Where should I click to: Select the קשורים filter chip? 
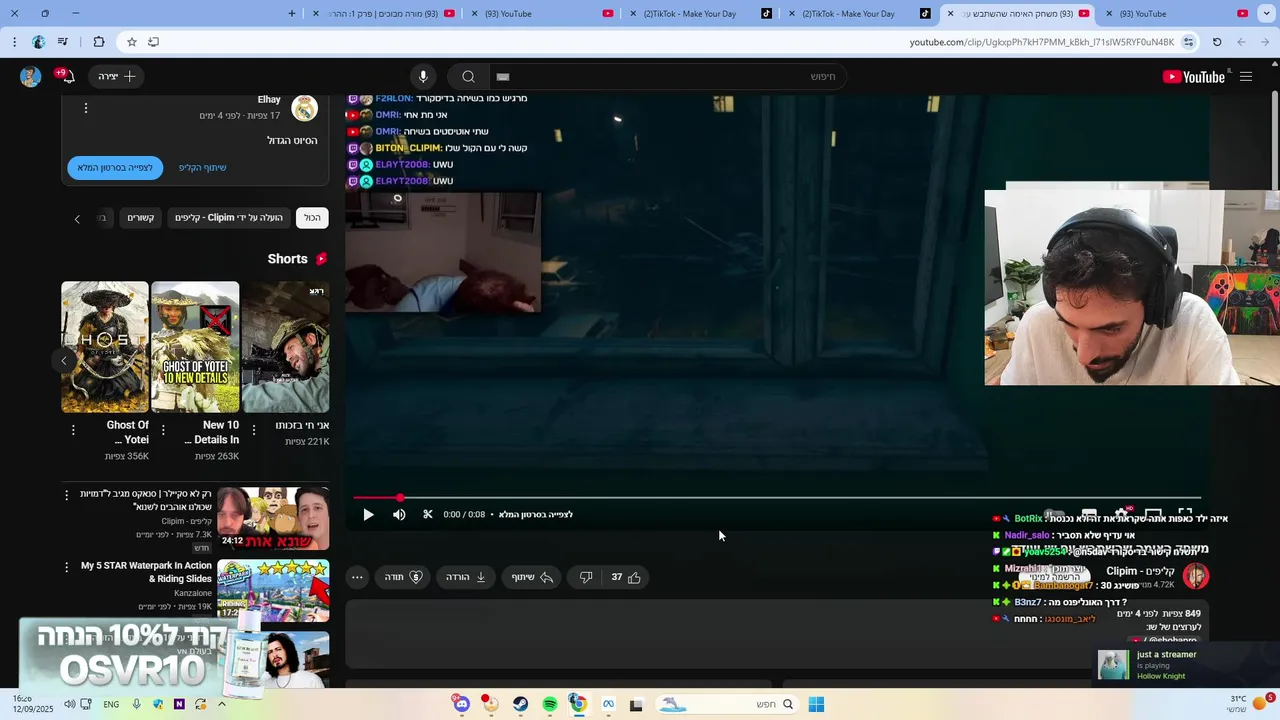[x=141, y=217]
